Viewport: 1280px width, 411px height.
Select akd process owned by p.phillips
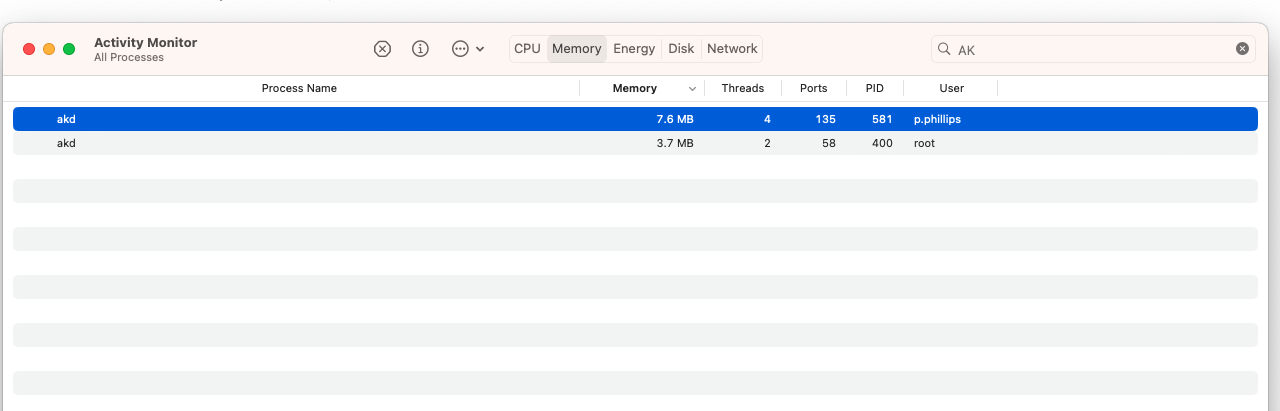(400, 119)
